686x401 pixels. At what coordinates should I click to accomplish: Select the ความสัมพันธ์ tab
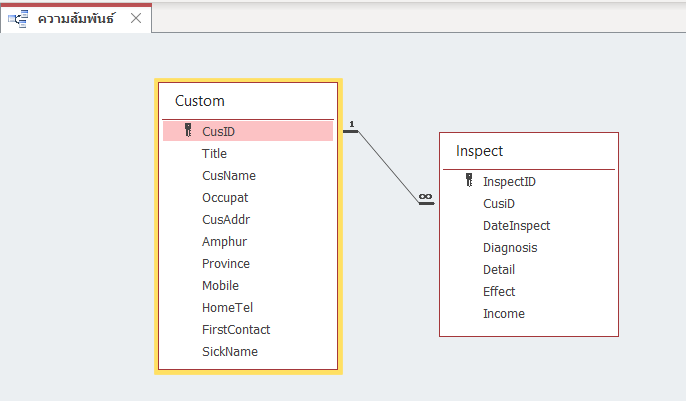[75, 18]
